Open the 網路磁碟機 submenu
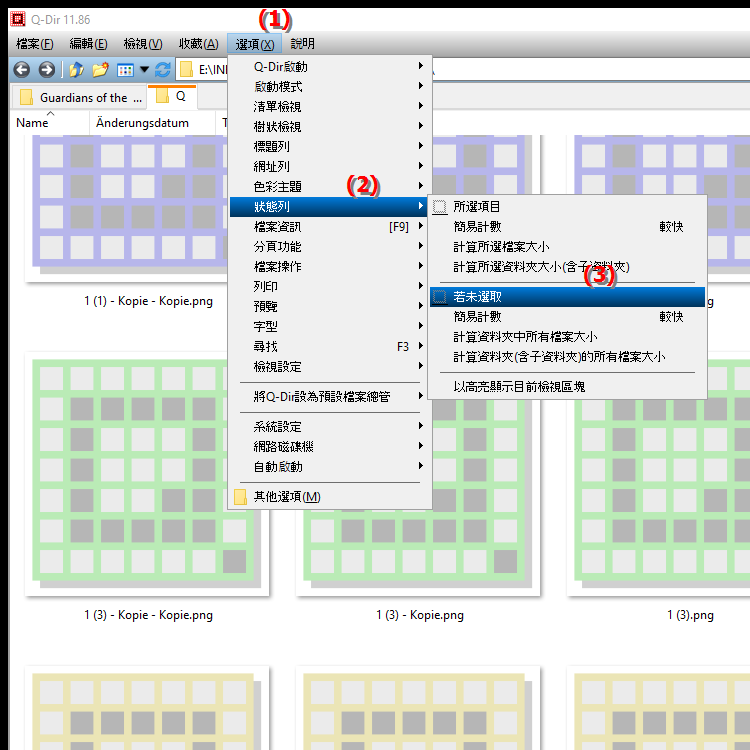 click(330, 447)
